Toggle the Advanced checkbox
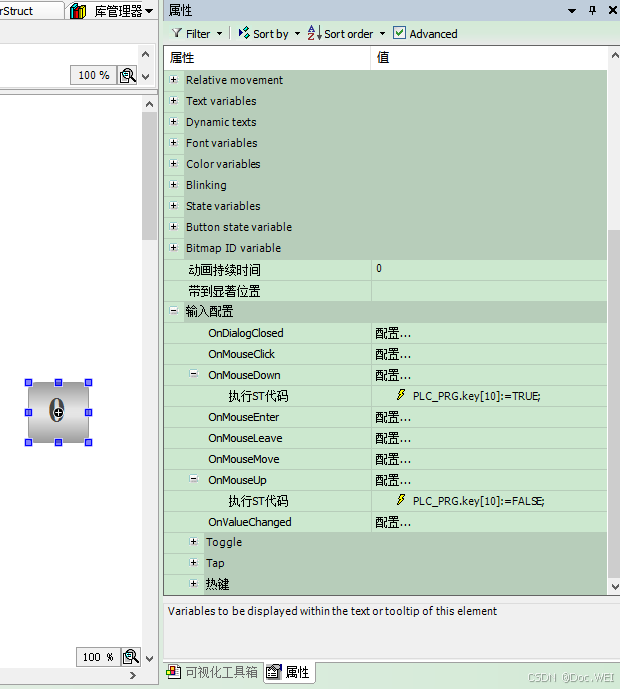Viewport: 620px width, 689px height. tap(399, 33)
